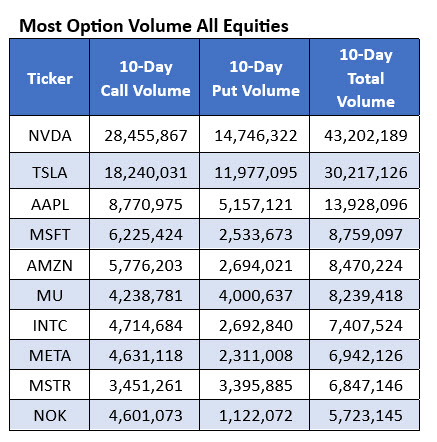Screen dimensions: 437x442
Task: Click NVDA call volume 28,455,867
Action: point(146,135)
